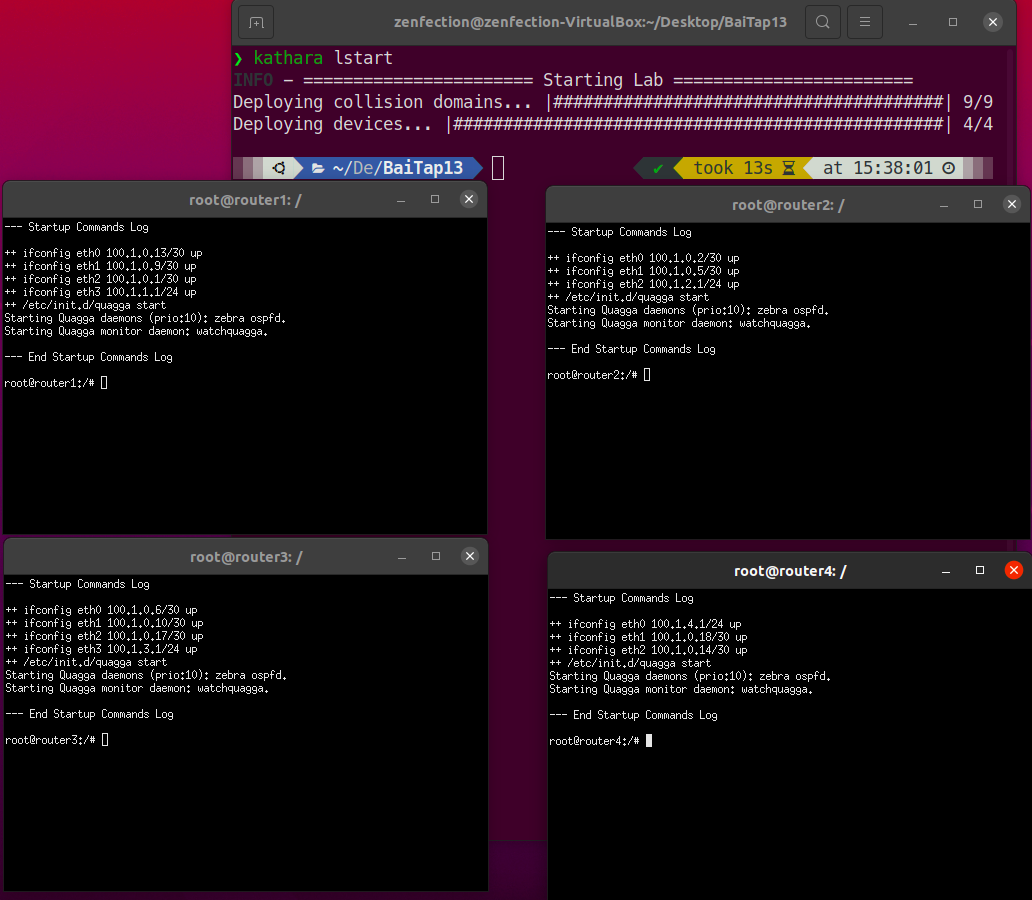This screenshot has width=1032, height=900.
Task: Click the 'root@router4:/#' prompt
Action: (x=594, y=741)
